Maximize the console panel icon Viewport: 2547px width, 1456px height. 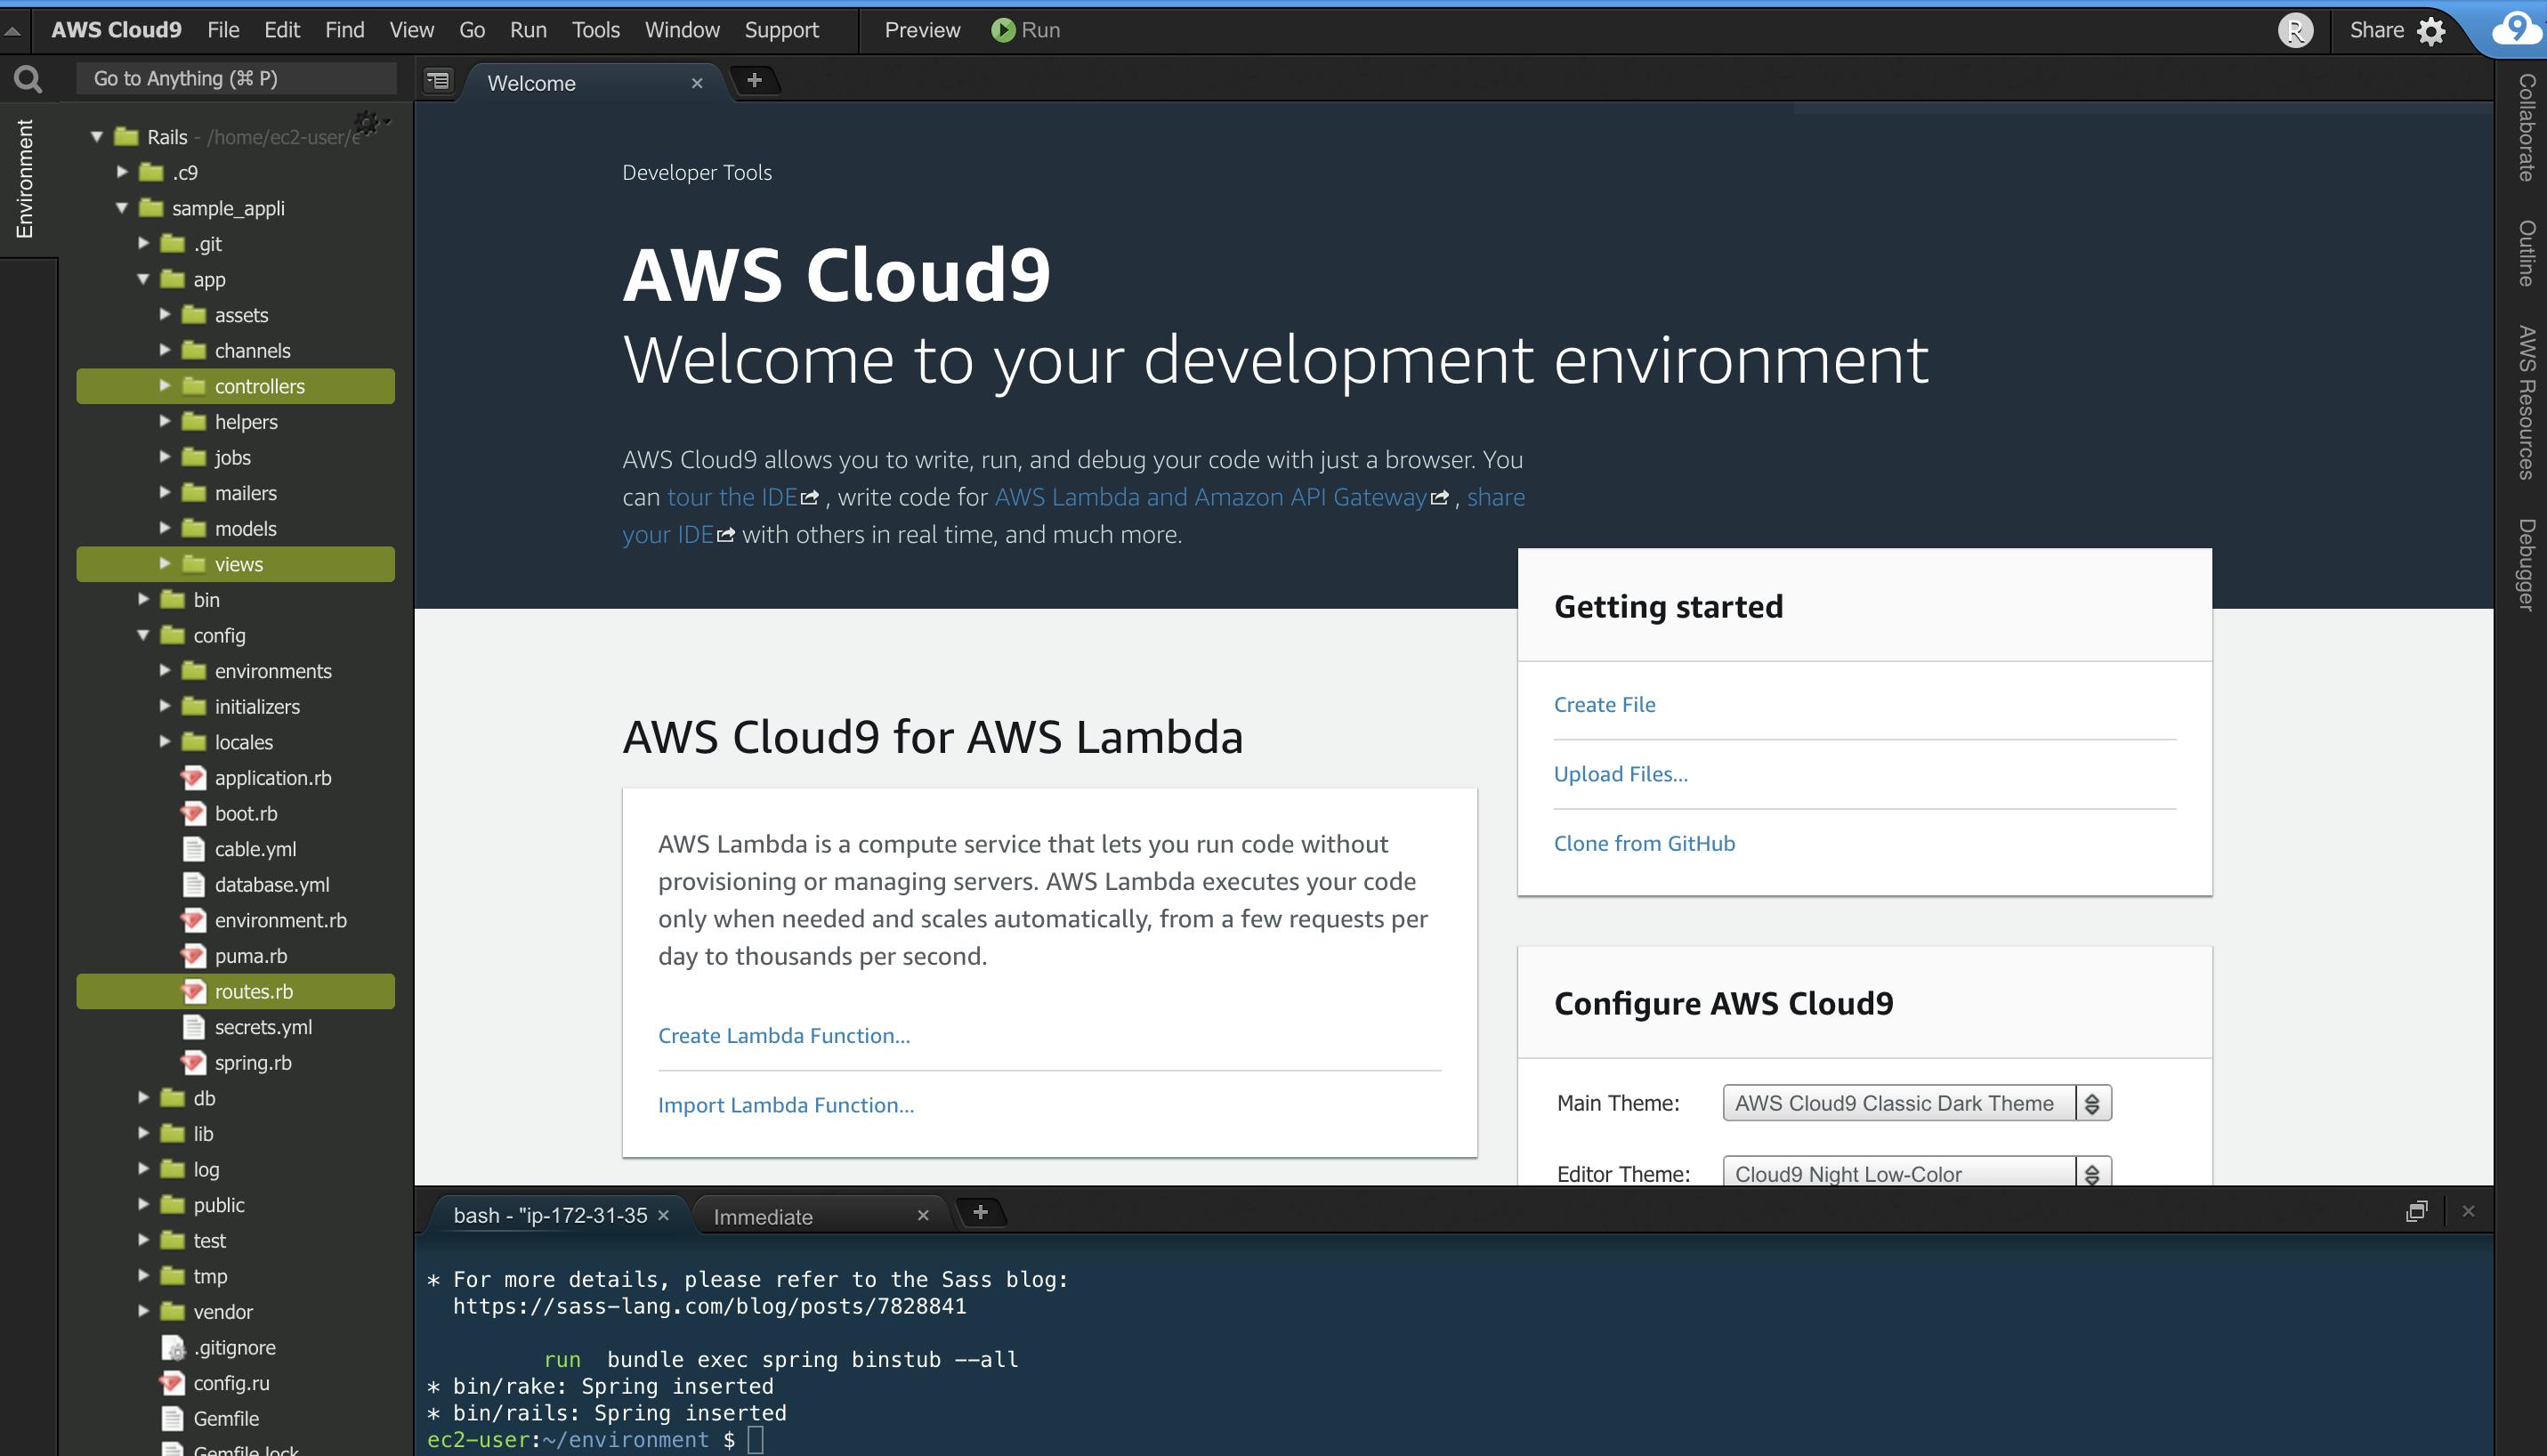coord(2416,1212)
